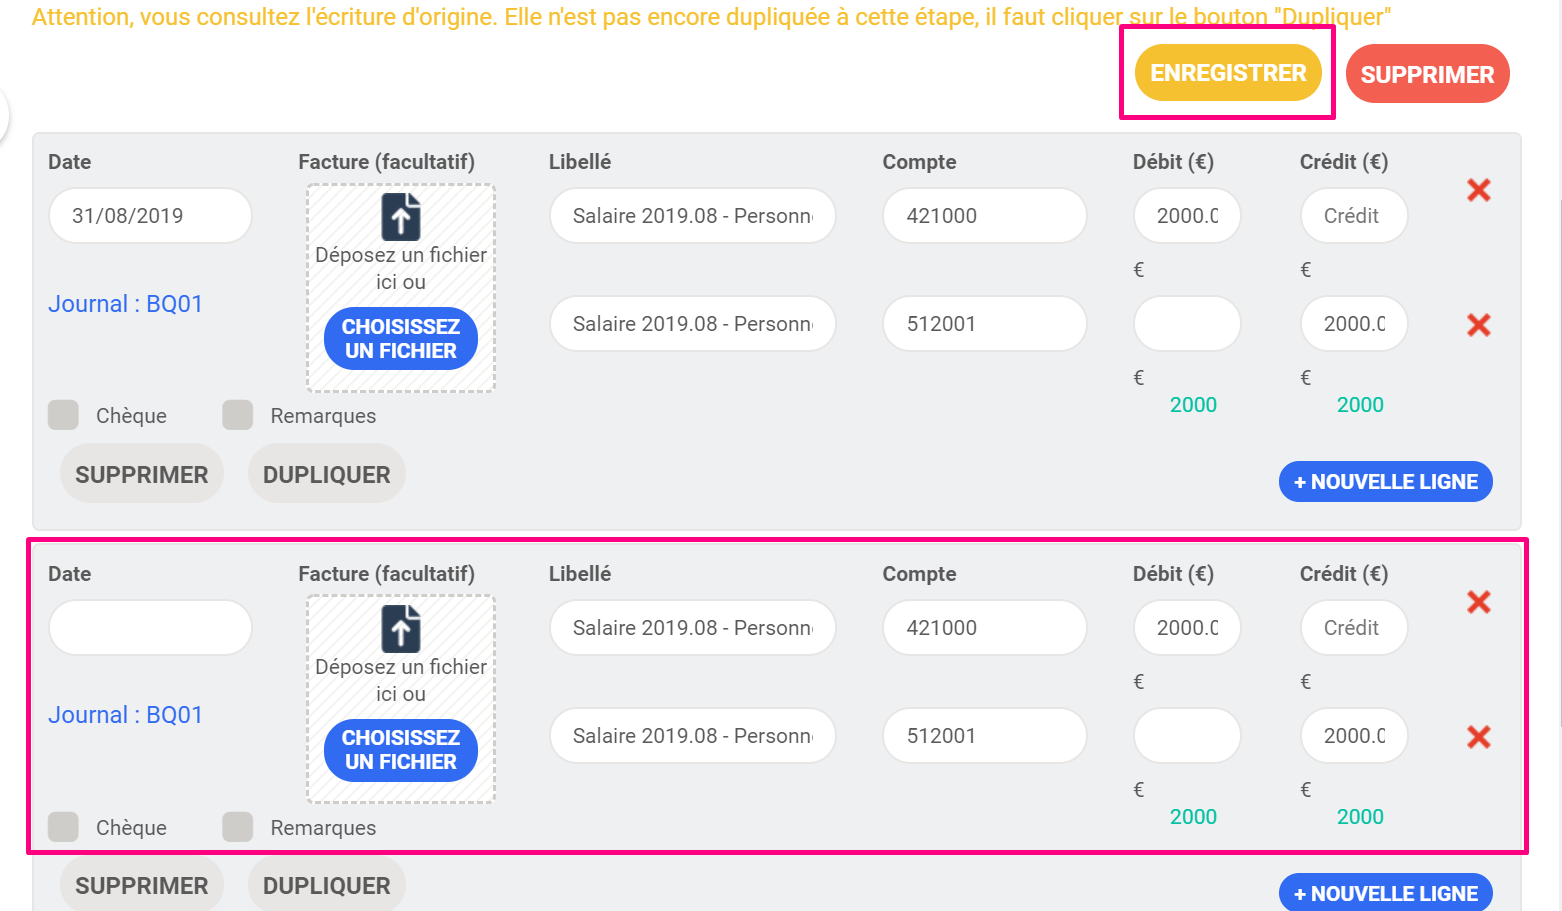Click the file upload icon in first entry
Screen dimensions: 1562x911
(401, 216)
